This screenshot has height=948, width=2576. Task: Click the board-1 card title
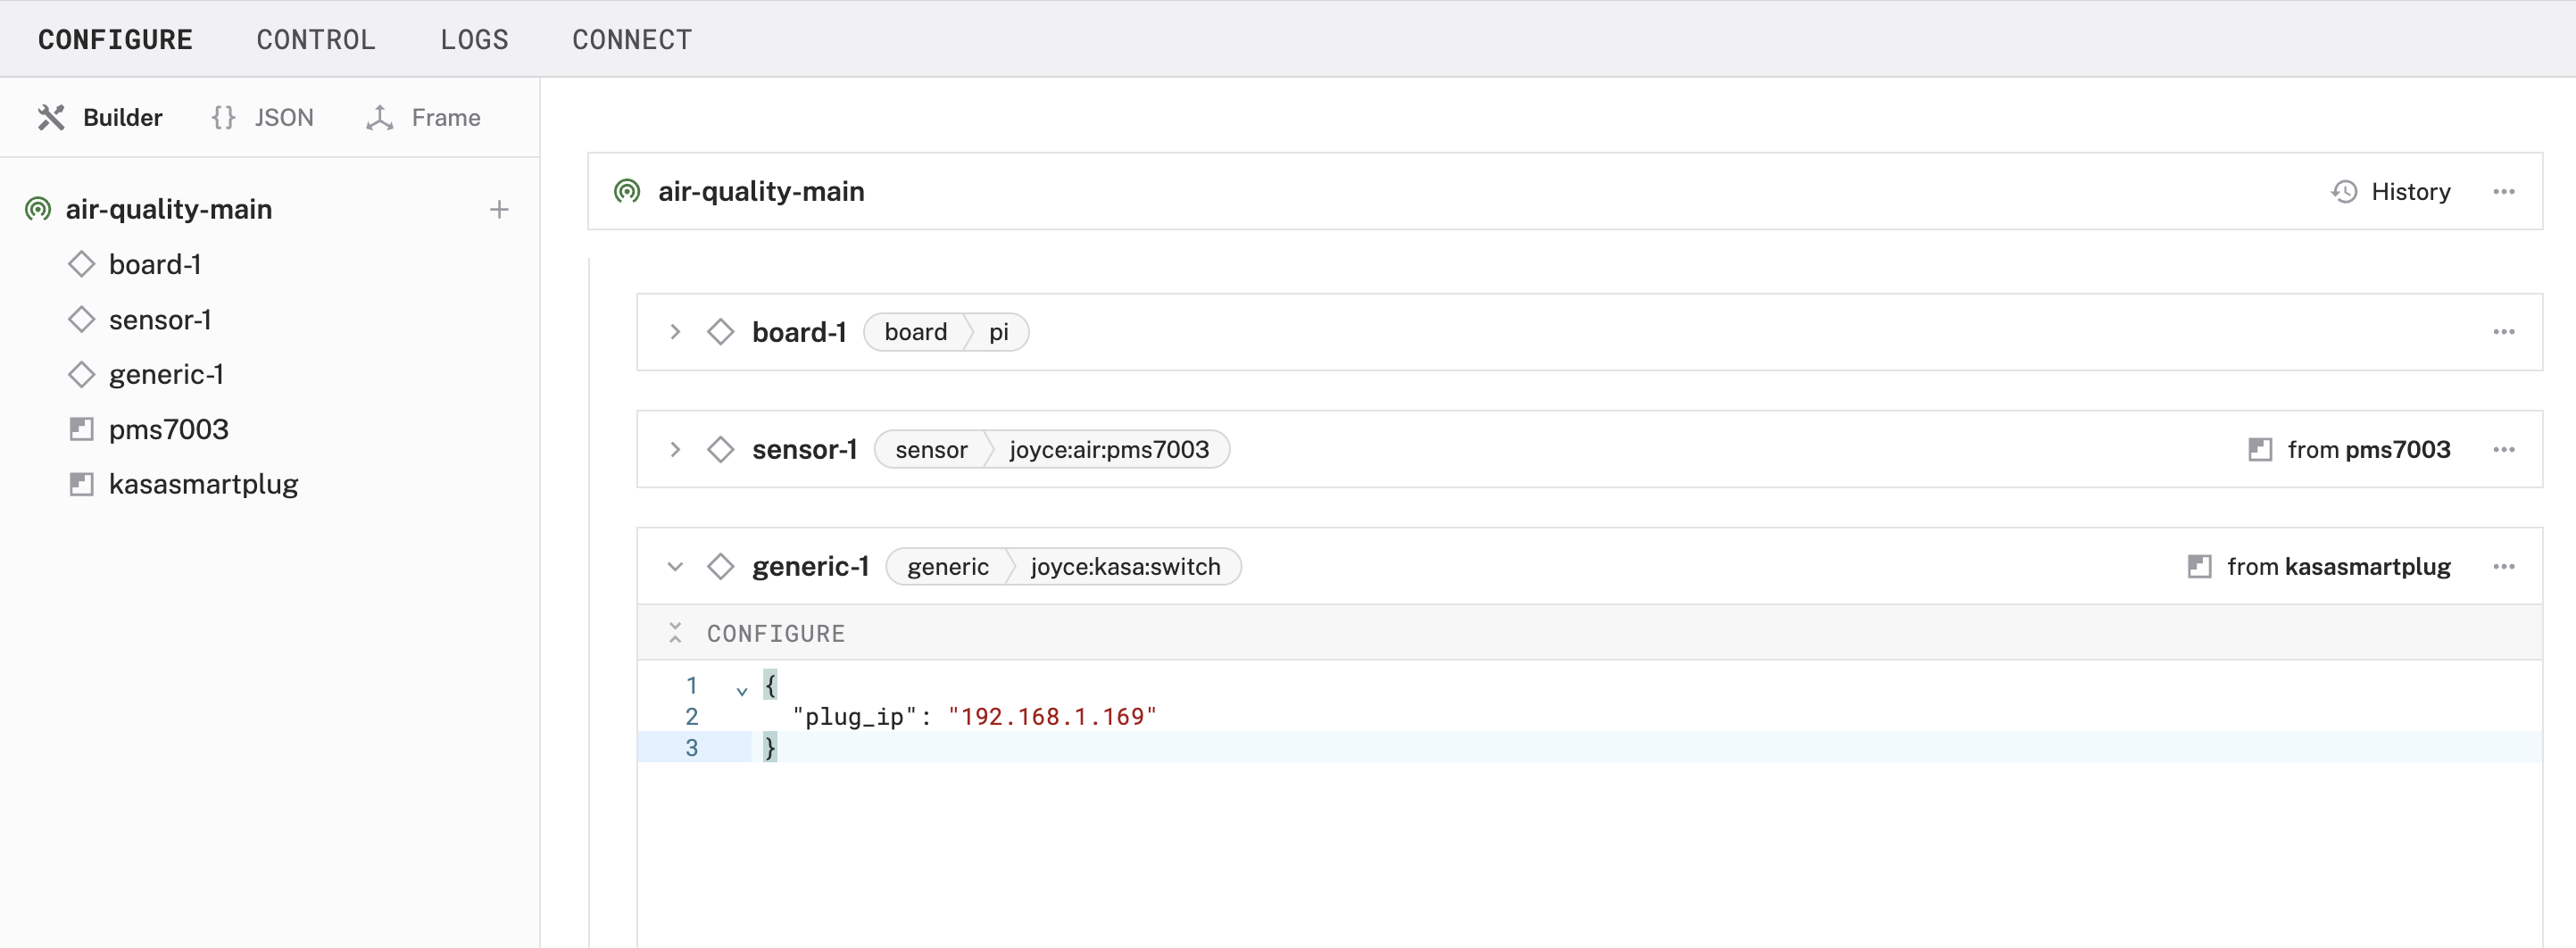[x=799, y=332]
